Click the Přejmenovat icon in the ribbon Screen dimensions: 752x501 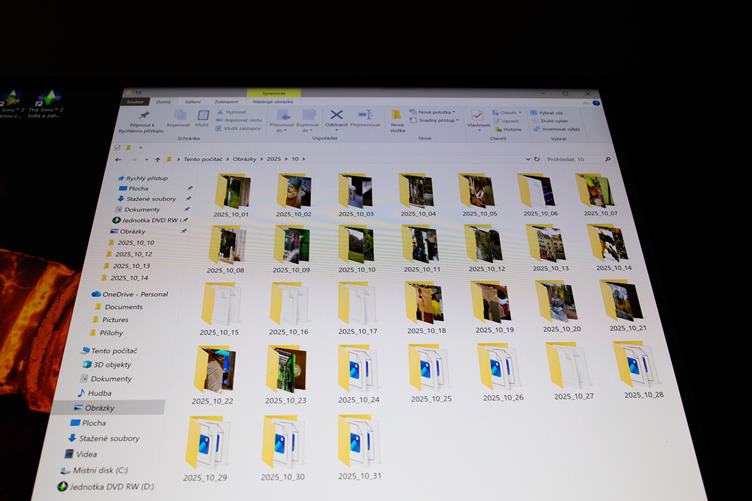tap(365, 116)
